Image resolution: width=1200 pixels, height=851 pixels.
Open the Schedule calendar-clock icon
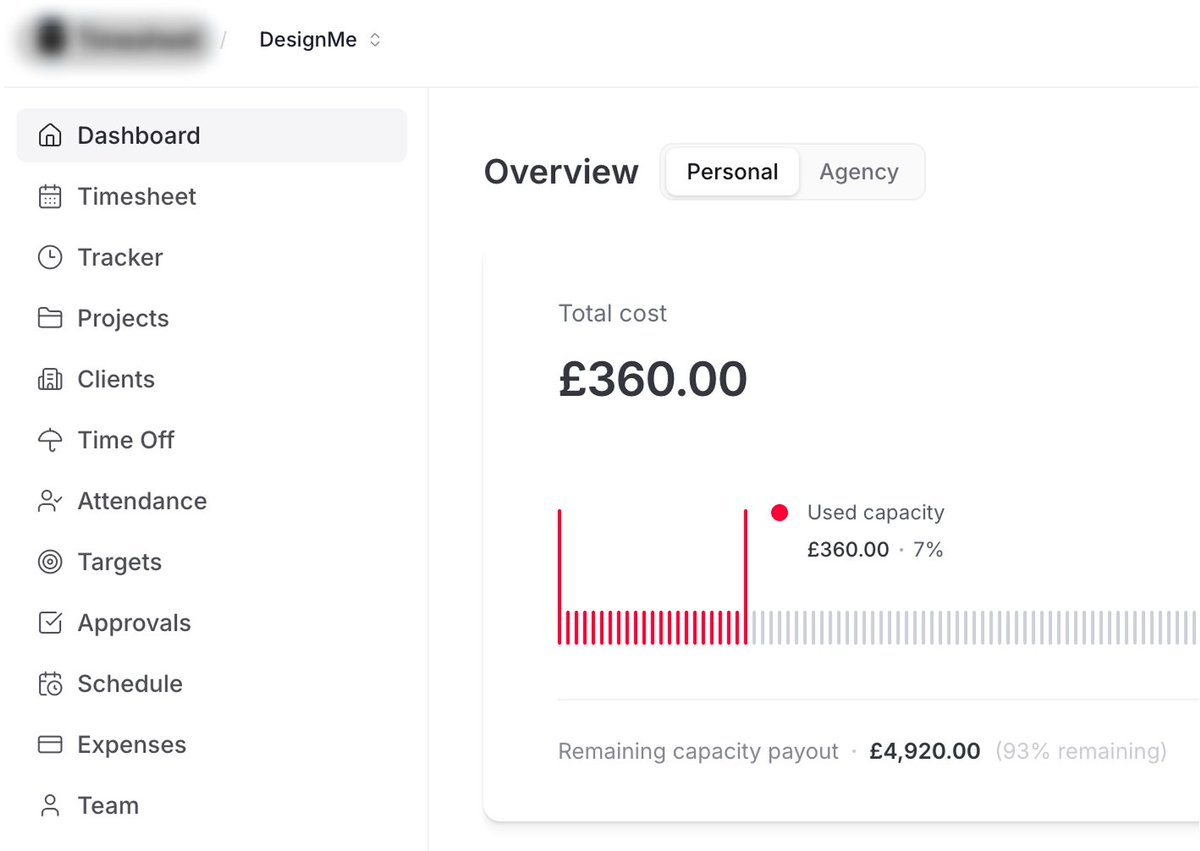click(50, 684)
